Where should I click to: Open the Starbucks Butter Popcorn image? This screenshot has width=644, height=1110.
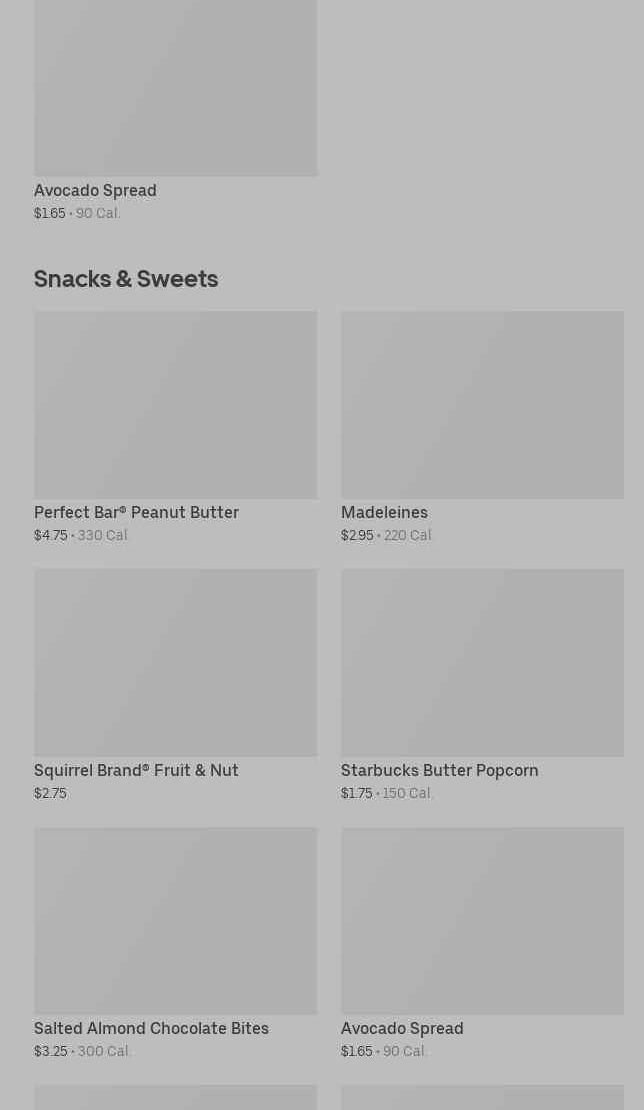pyautogui.click(x=483, y=663)
